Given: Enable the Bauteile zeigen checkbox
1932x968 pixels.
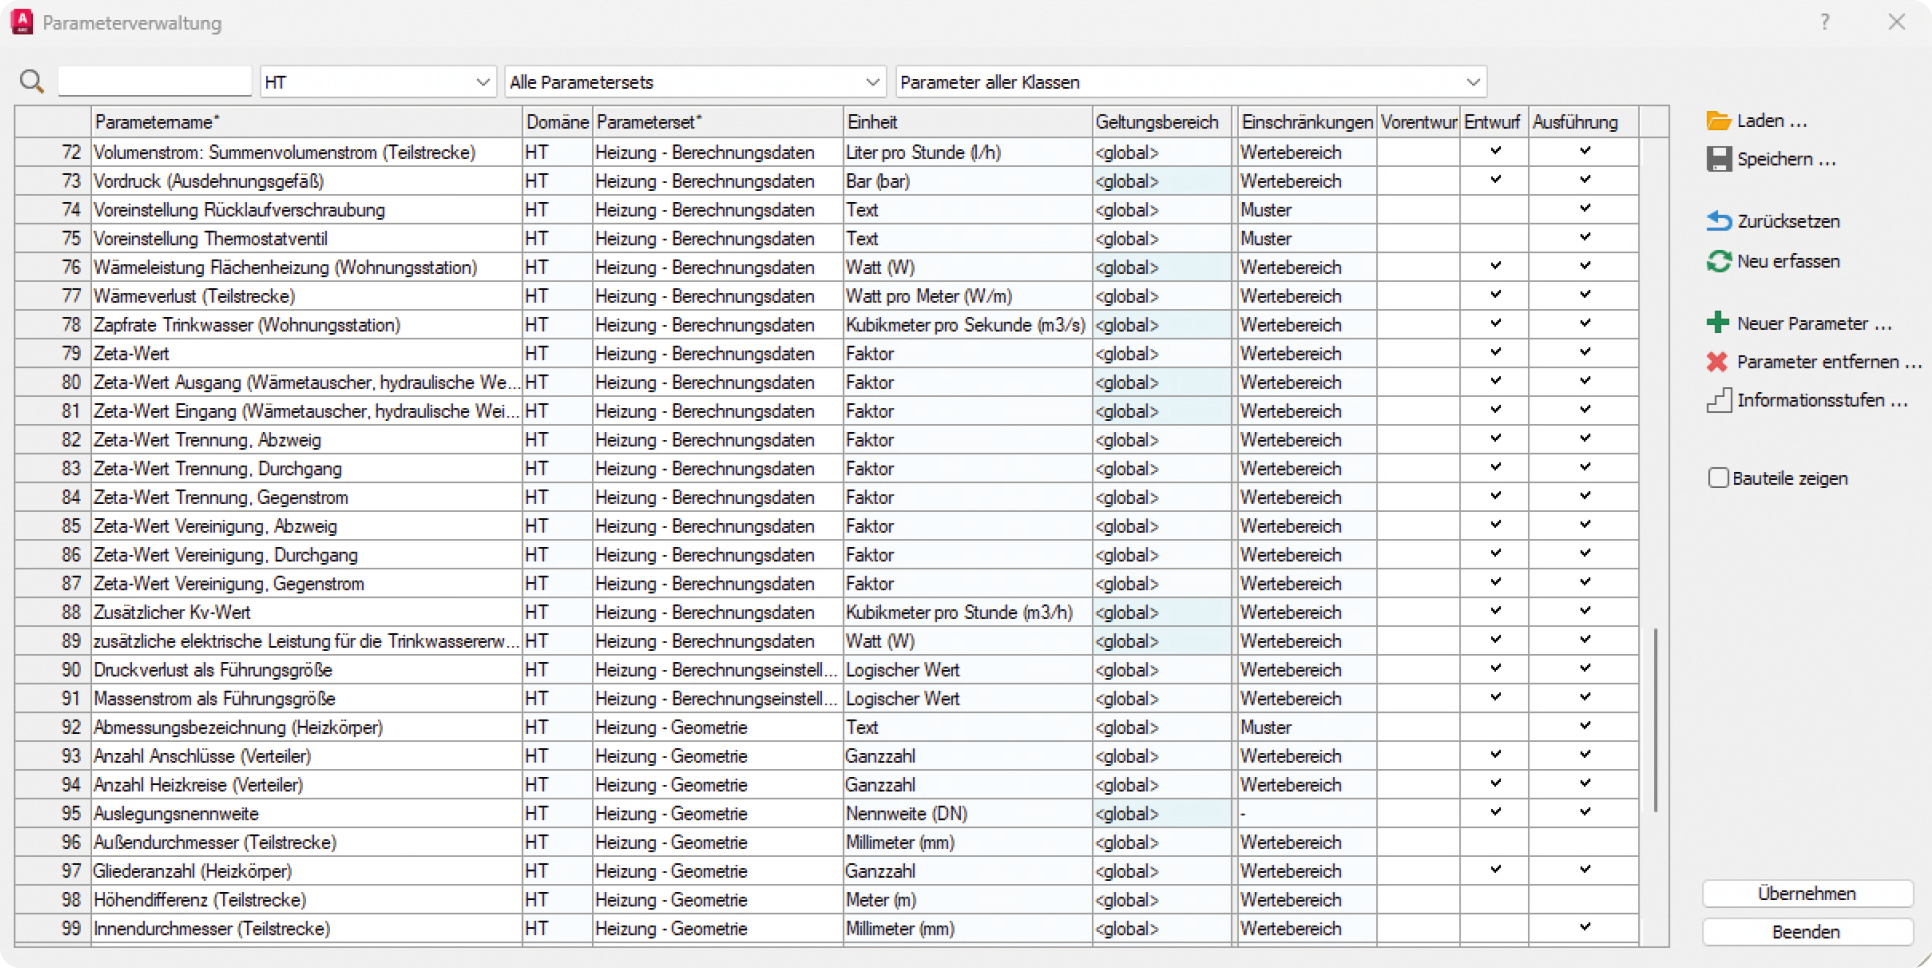Looking at the screenshot, I should (x=1718, y=478).
